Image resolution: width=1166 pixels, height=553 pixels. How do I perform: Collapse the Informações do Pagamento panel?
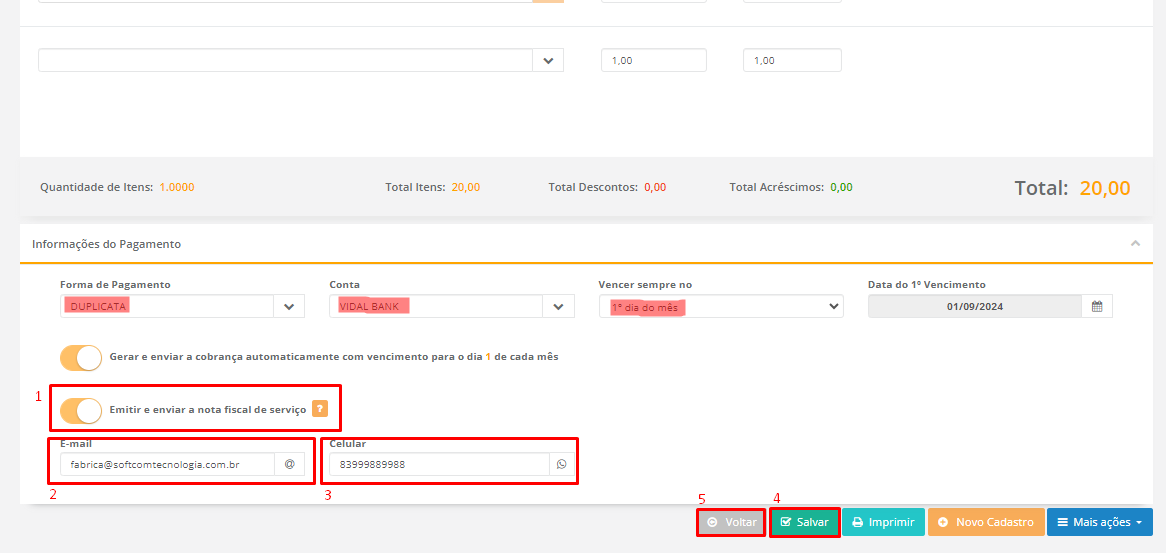[1135, 243]
